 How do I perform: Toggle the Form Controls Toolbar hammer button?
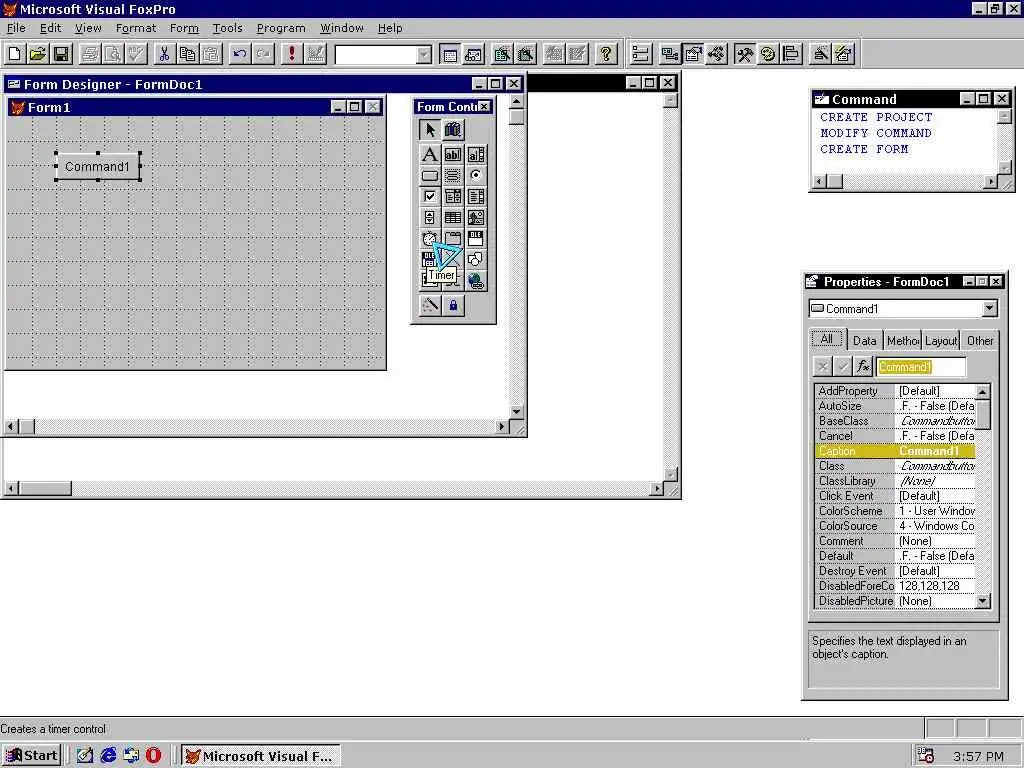pyautogui.click(x=744, y=54)
